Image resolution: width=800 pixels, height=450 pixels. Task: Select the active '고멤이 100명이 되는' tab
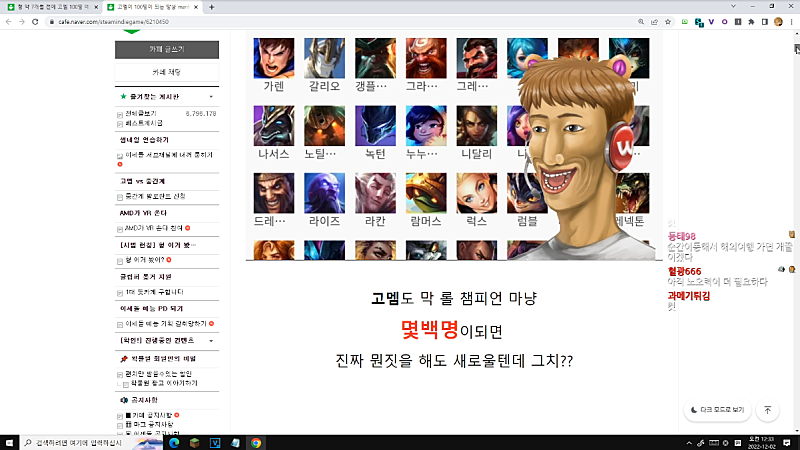152,7
